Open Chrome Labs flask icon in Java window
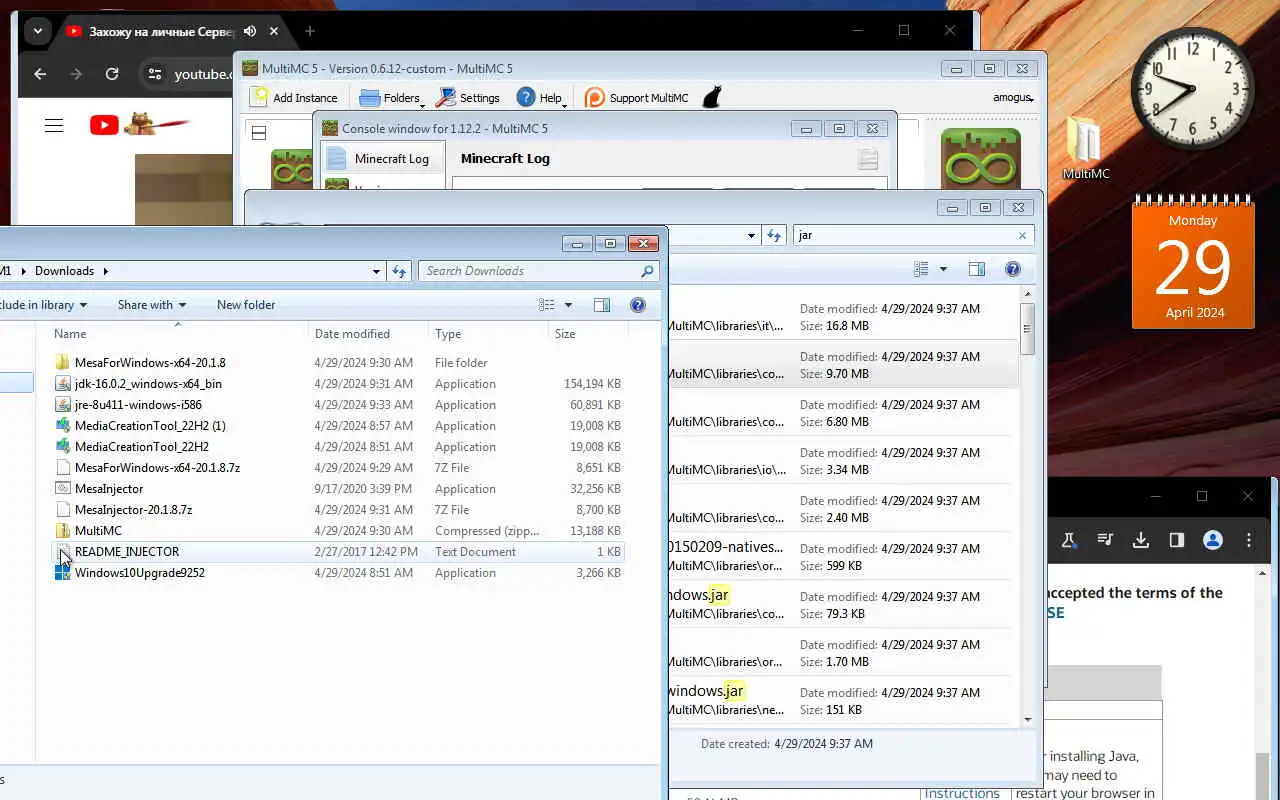This screenshot has width=1280, height=800. click(1069, 540)
